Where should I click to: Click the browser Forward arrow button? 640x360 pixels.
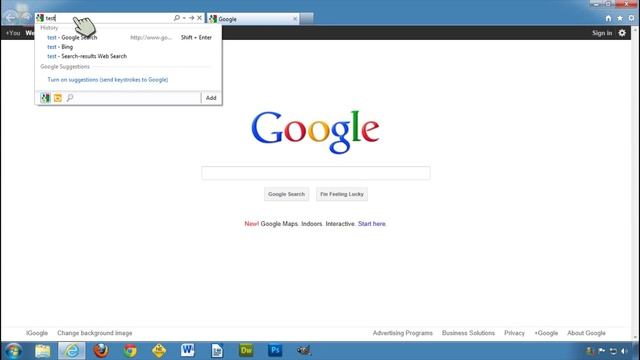coord(26,18)
